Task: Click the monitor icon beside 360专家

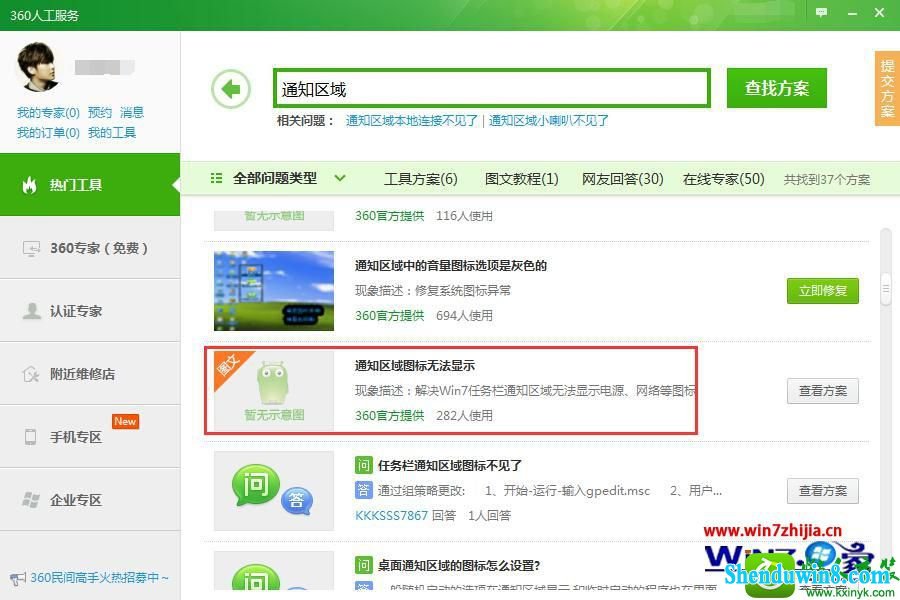Action: tap(31, 249)
